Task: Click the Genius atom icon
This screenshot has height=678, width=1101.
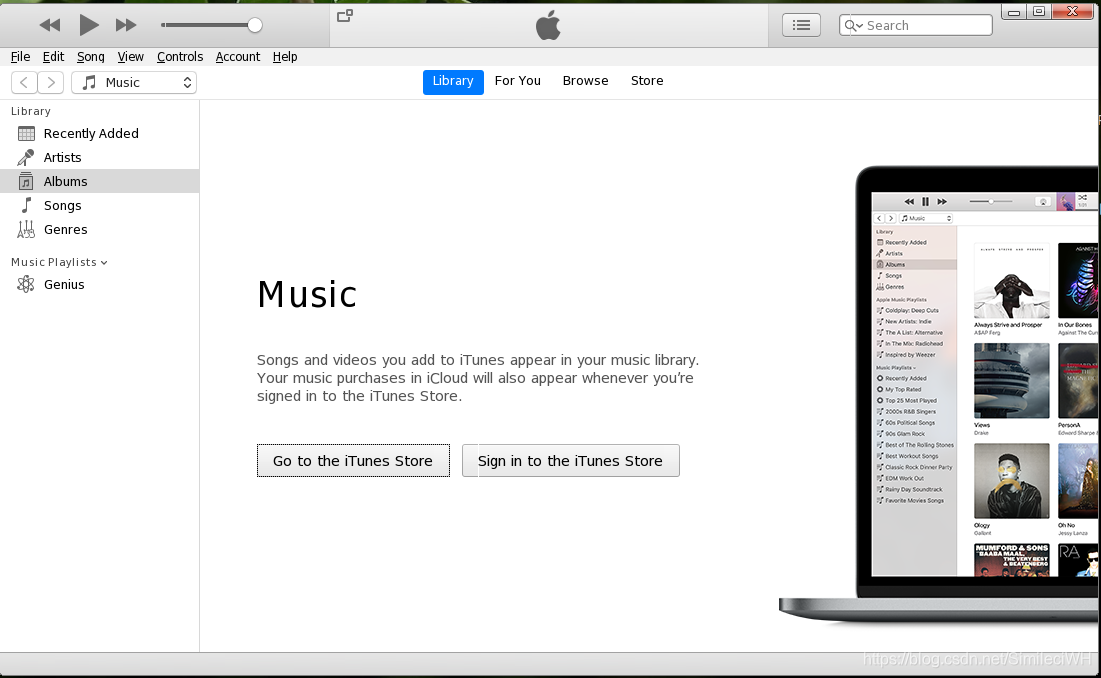Action: [26, 284]
